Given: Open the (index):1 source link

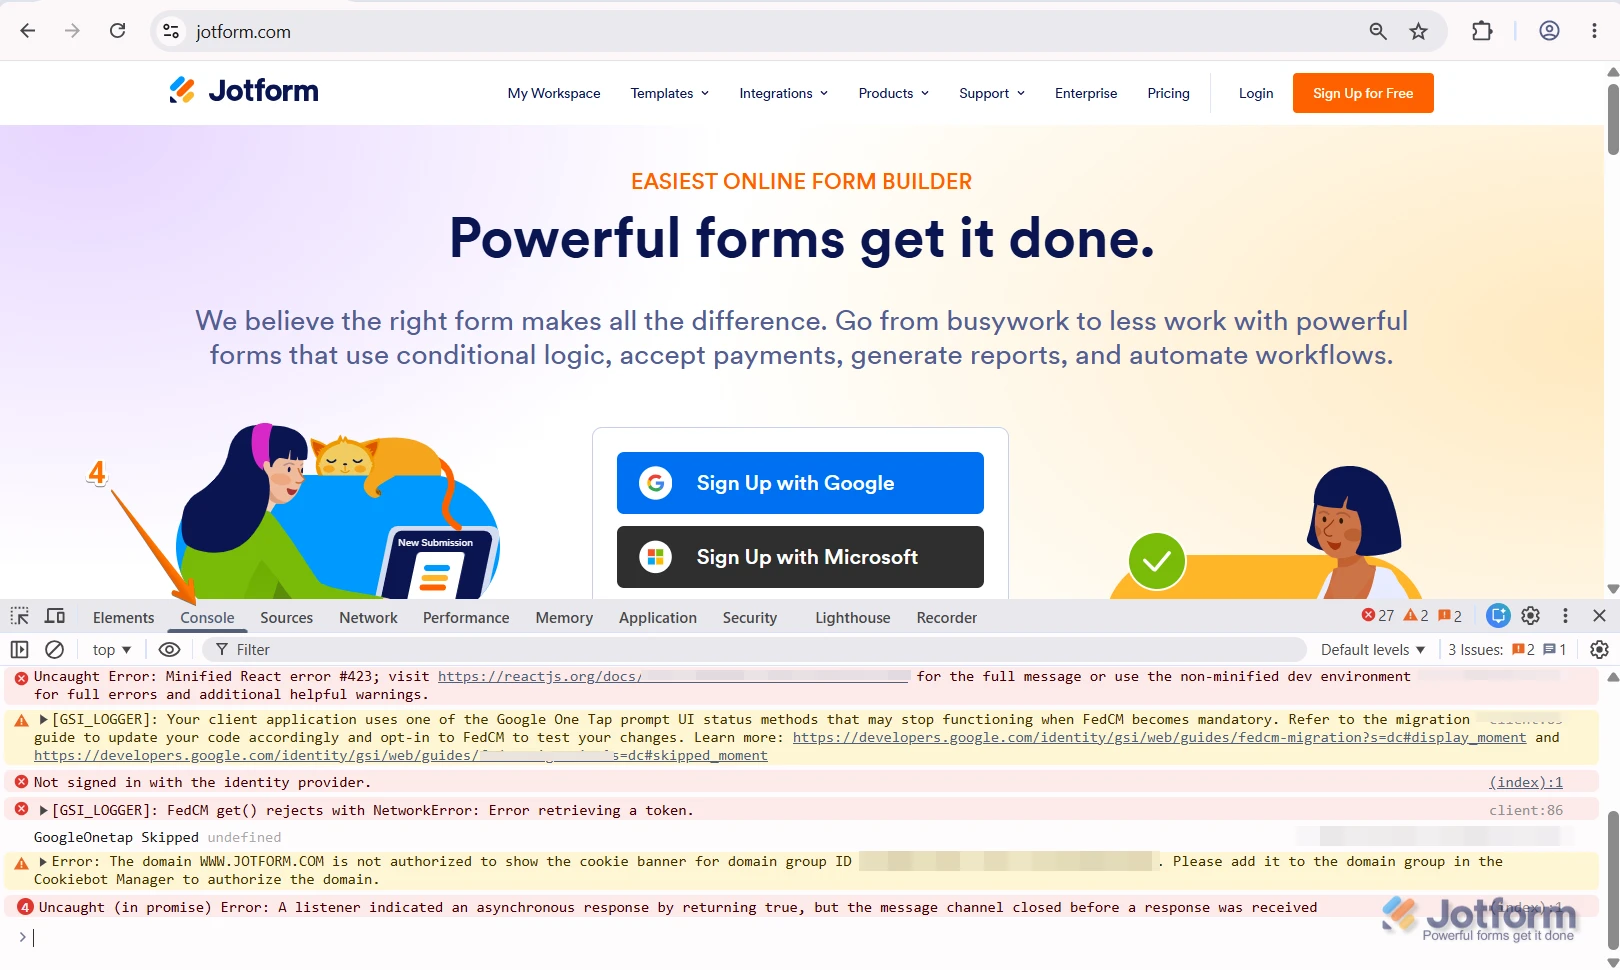Looking at the screenshot, I should (1526, 782).
